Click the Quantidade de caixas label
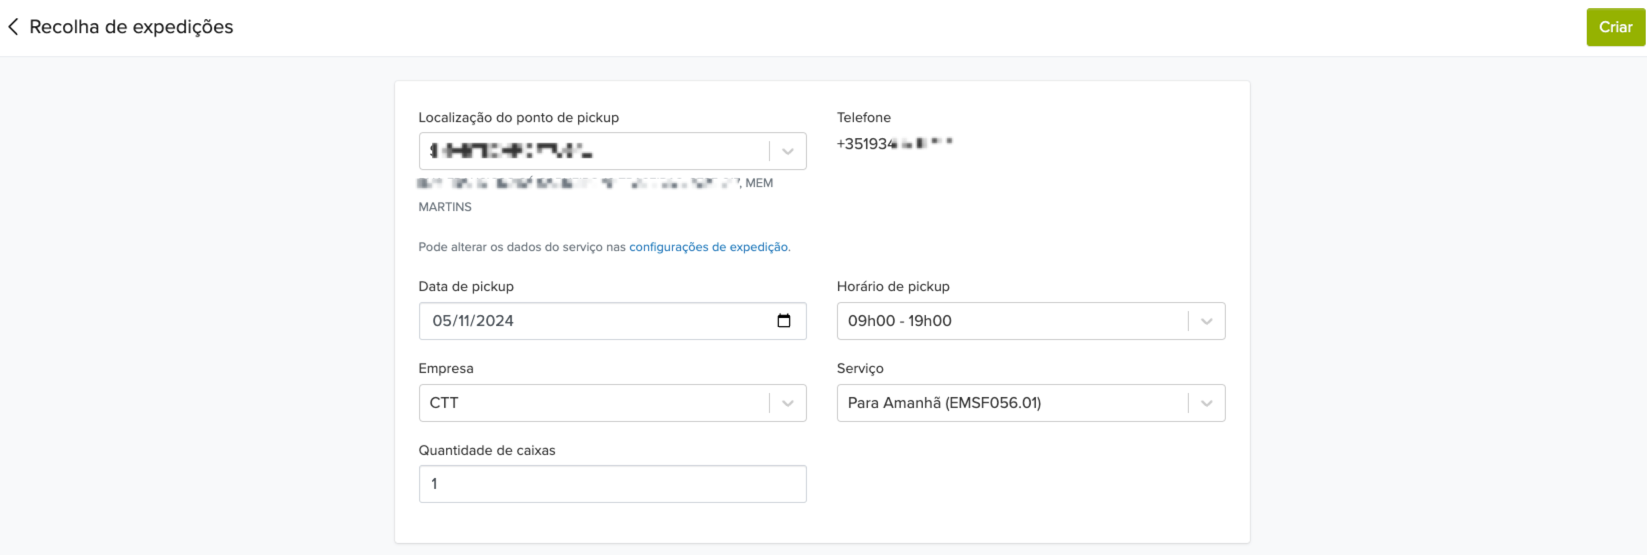The width and height of the screenshot is (1647, 555). click(x=486, y=450)
